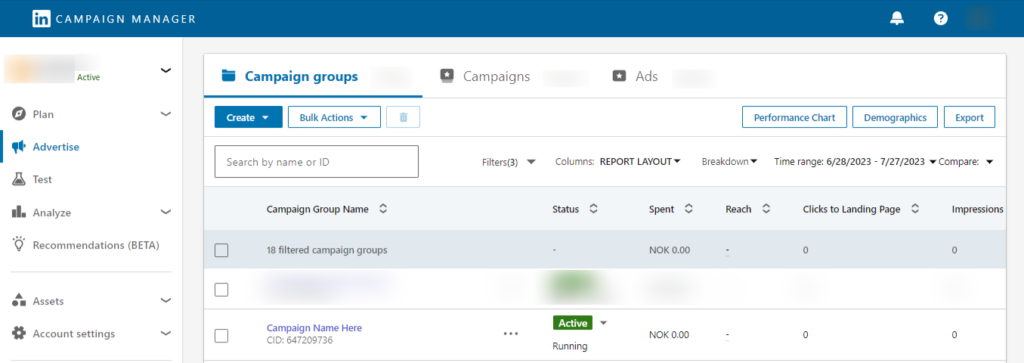
Task: Click the Campaigns tab icon
Action: point(447,76)
